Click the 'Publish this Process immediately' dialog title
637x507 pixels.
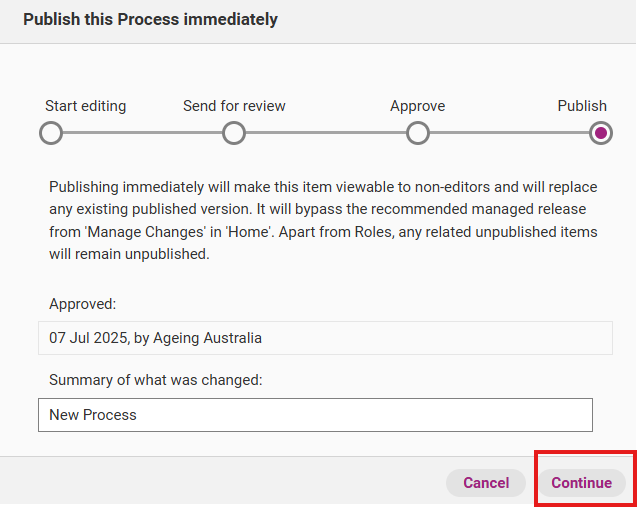point(150,19)
